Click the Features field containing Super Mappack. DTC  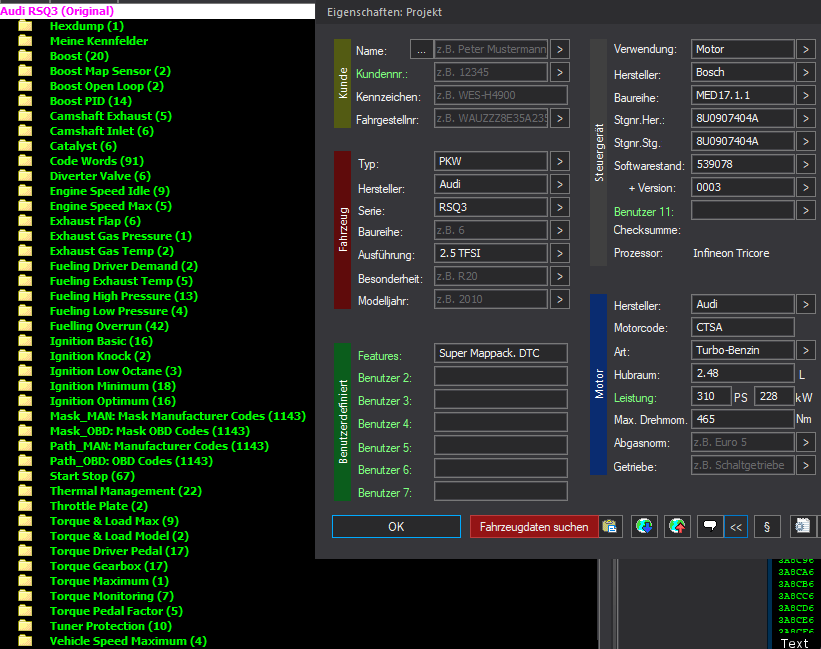pyautogui.click(x=501, y=353)
